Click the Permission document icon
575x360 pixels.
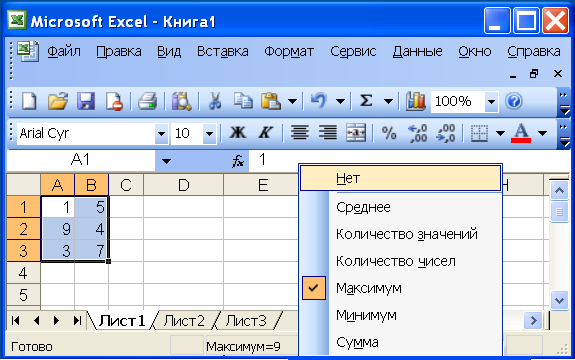(x=114, y=101)
